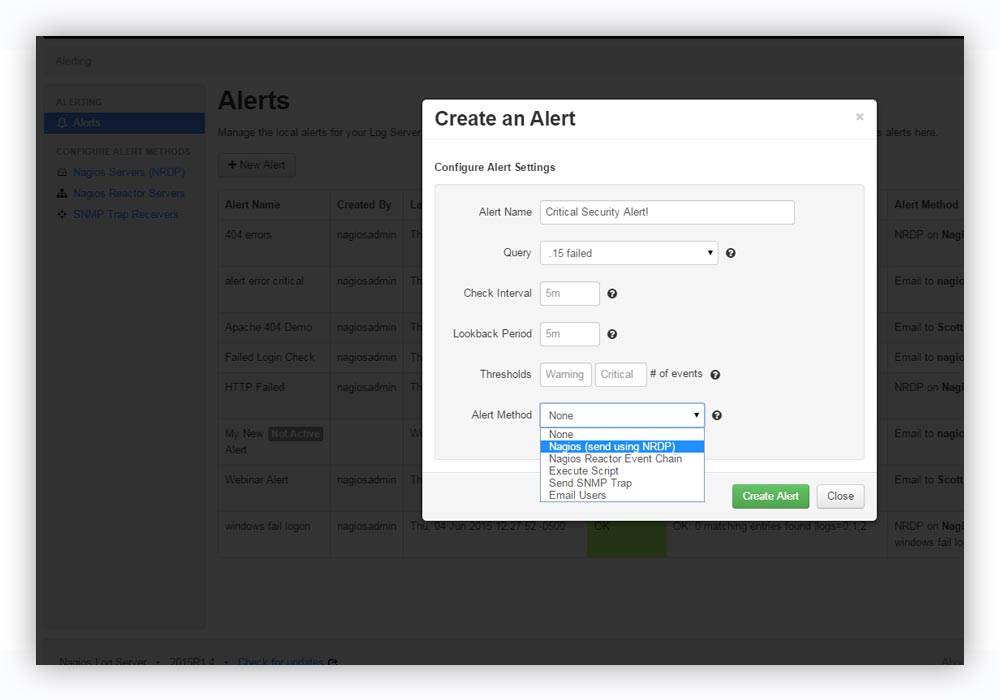Click Failed Login Check row name

(270, 357)
